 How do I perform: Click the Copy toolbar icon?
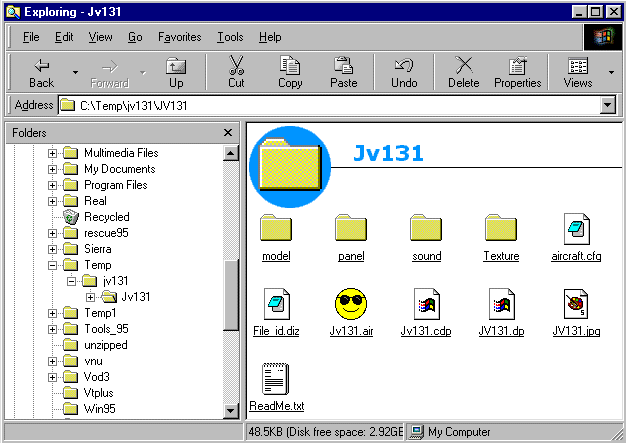pos(290,66)
